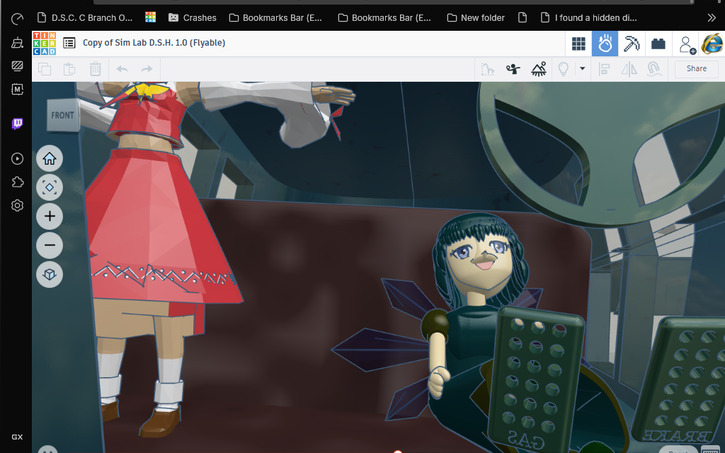The width and height of the screenshot is (725, 453).
Task: Click the boxed M icon in the sidebar
Action: (17, 89)
